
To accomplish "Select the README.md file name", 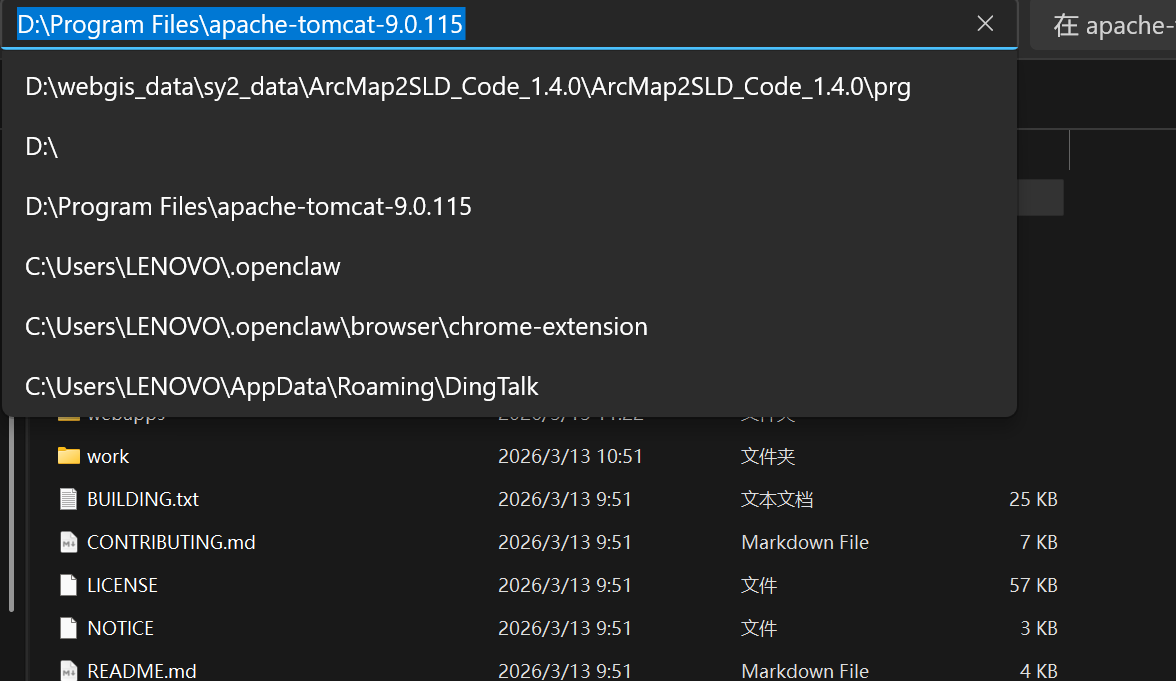I will (142, 670).
